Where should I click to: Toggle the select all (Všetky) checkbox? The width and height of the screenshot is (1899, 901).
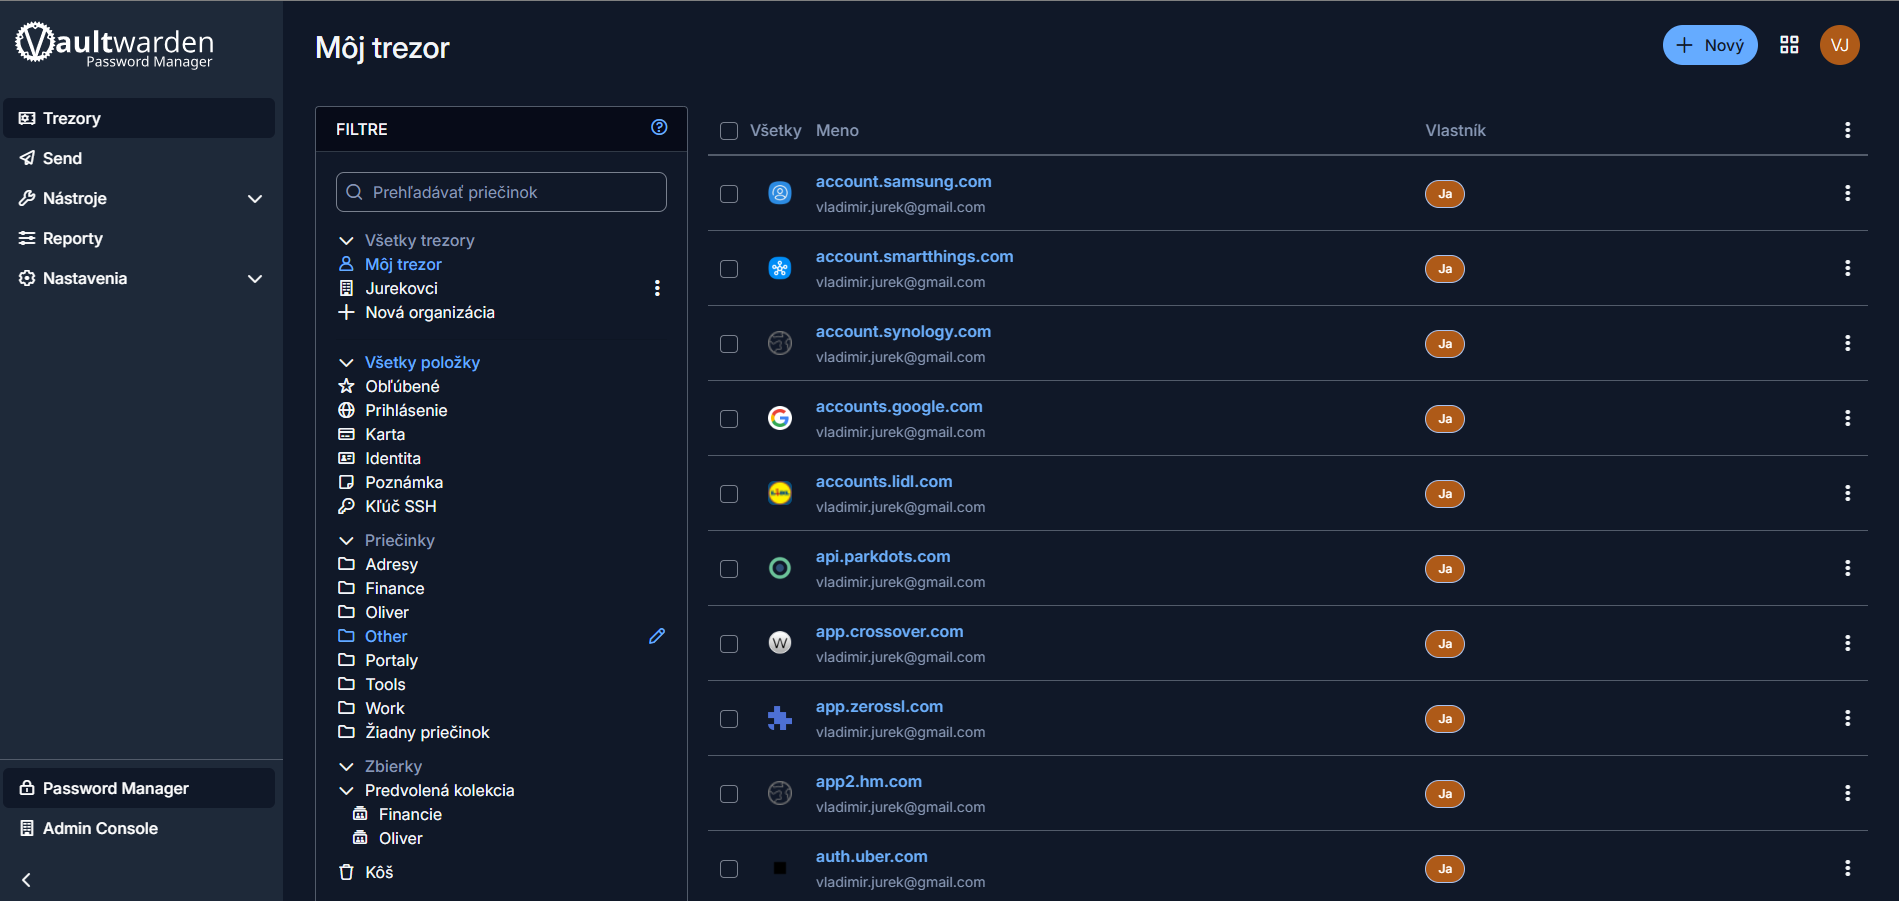pyautogui.click(x=729, y=131)
